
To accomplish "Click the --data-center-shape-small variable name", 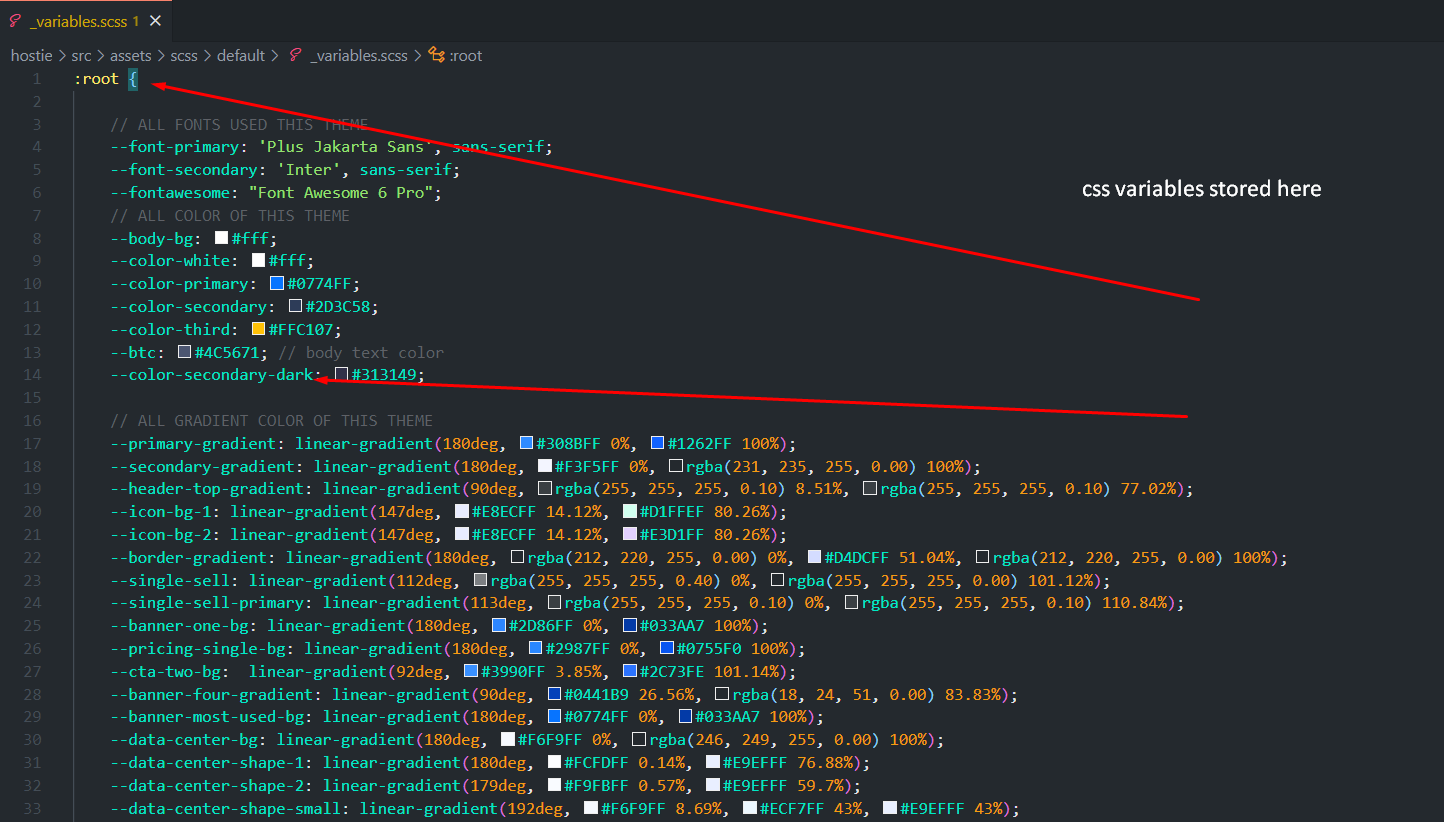I will (x=226, y=808).
